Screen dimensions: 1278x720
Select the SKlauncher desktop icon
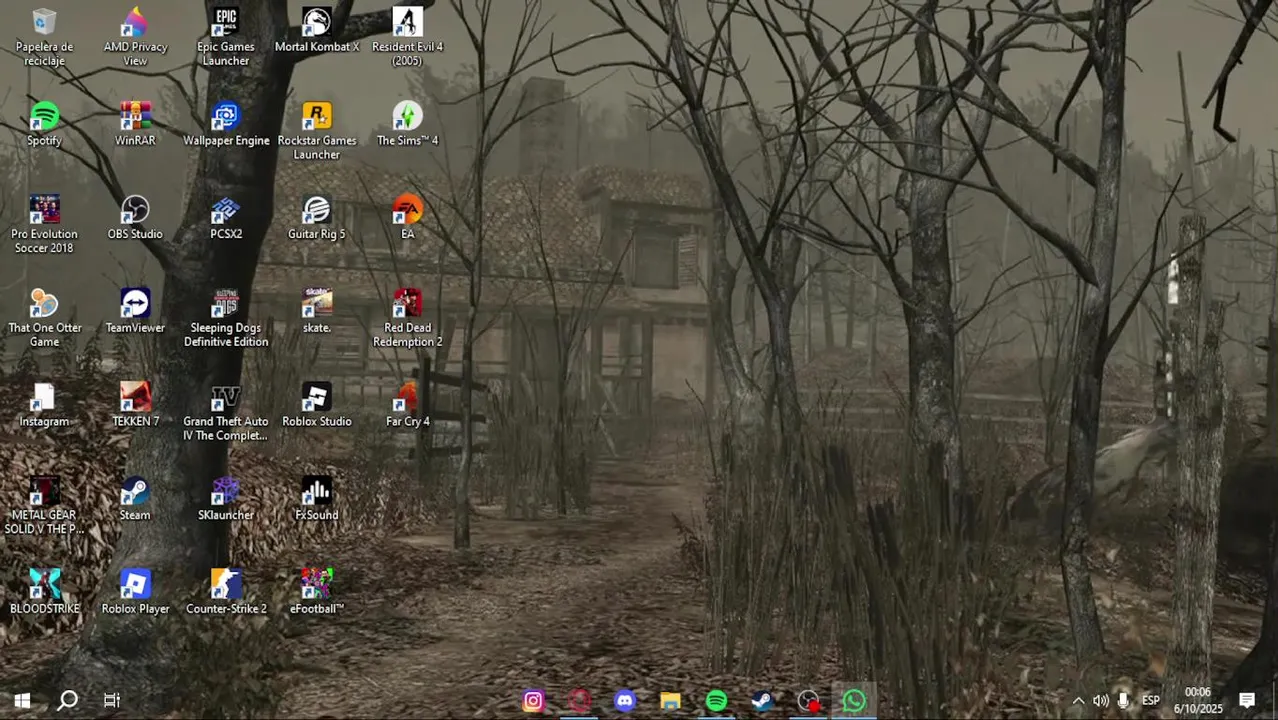(226, 498)
